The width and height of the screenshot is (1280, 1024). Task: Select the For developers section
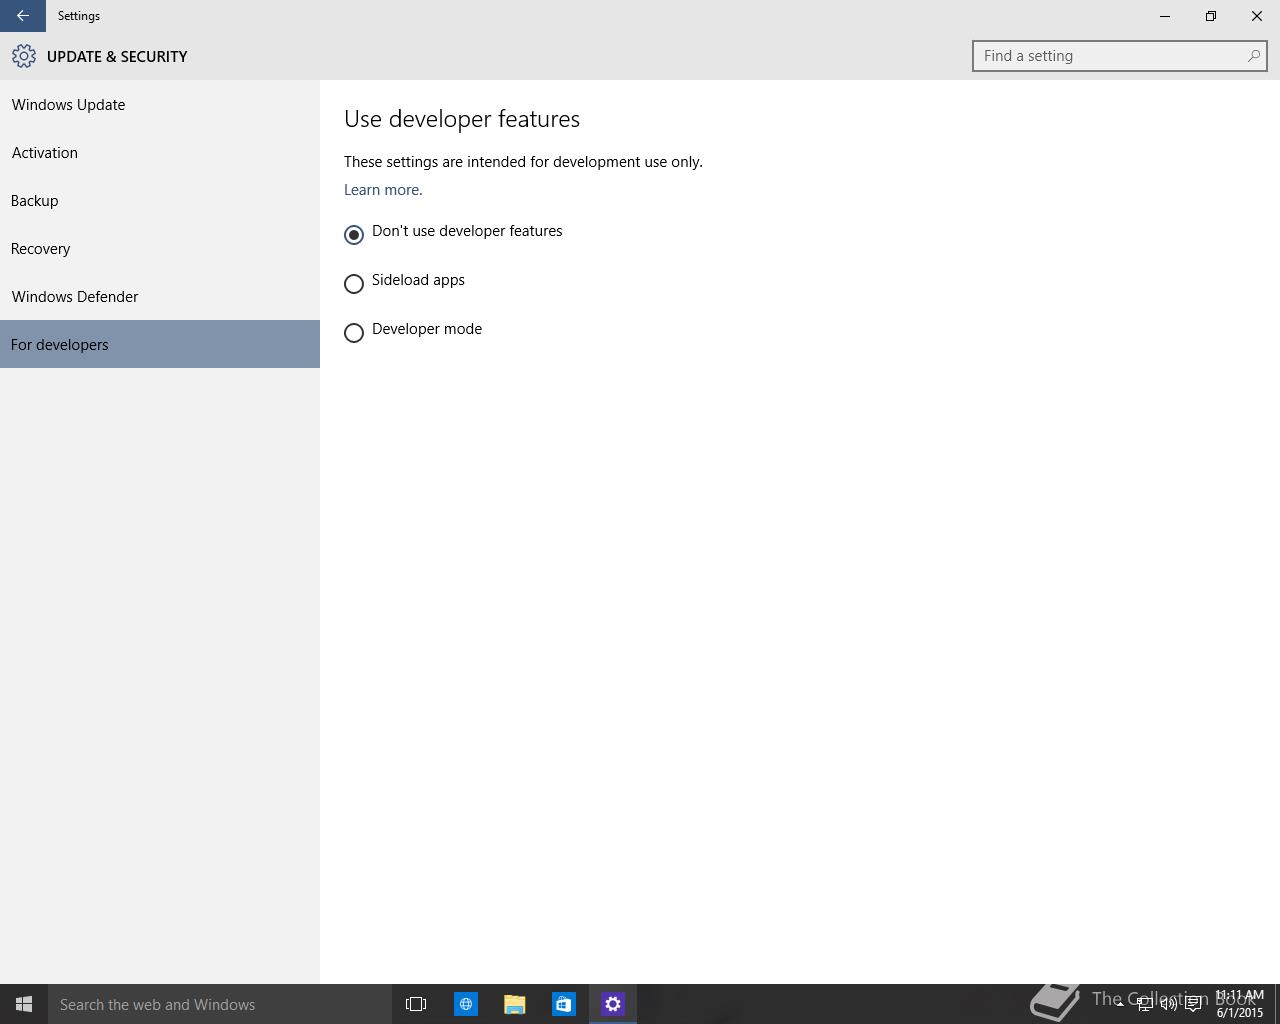(160, 344)
